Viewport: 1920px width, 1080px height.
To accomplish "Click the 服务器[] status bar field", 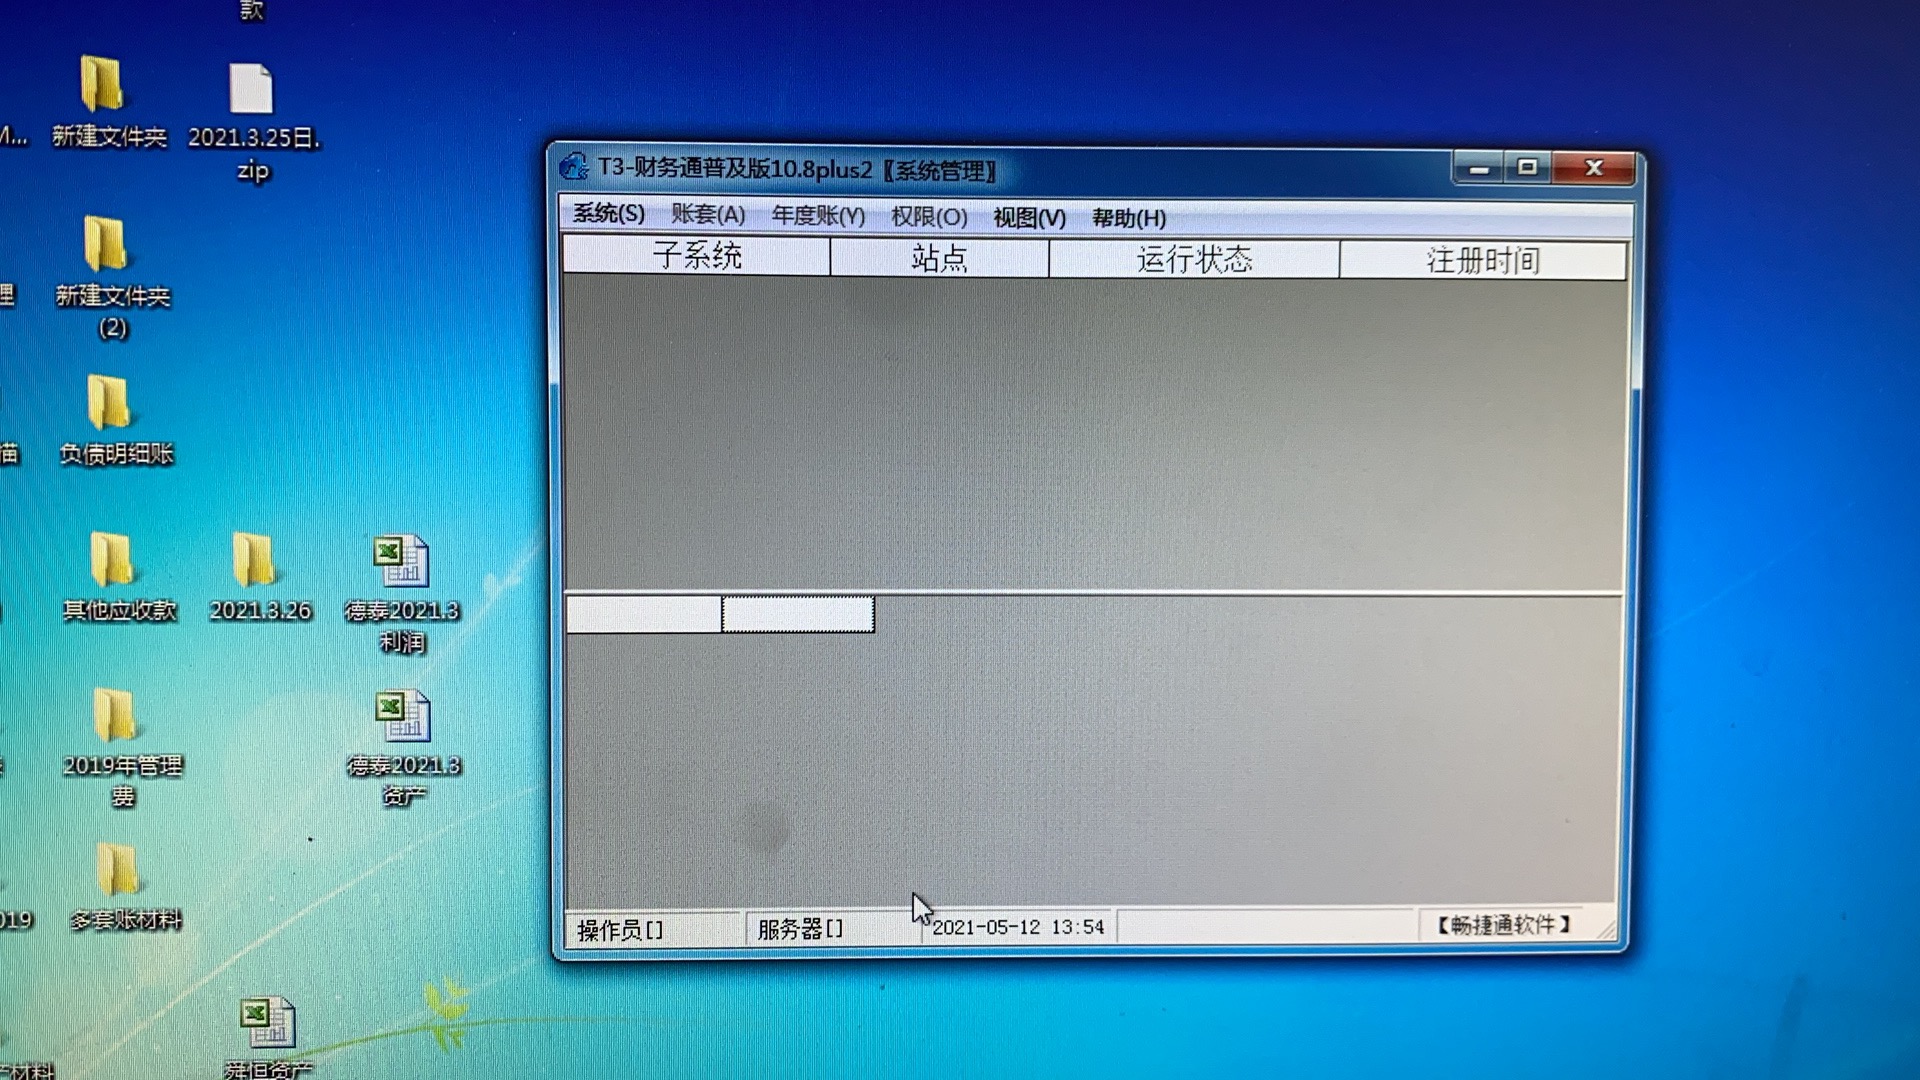I will 832,929.
